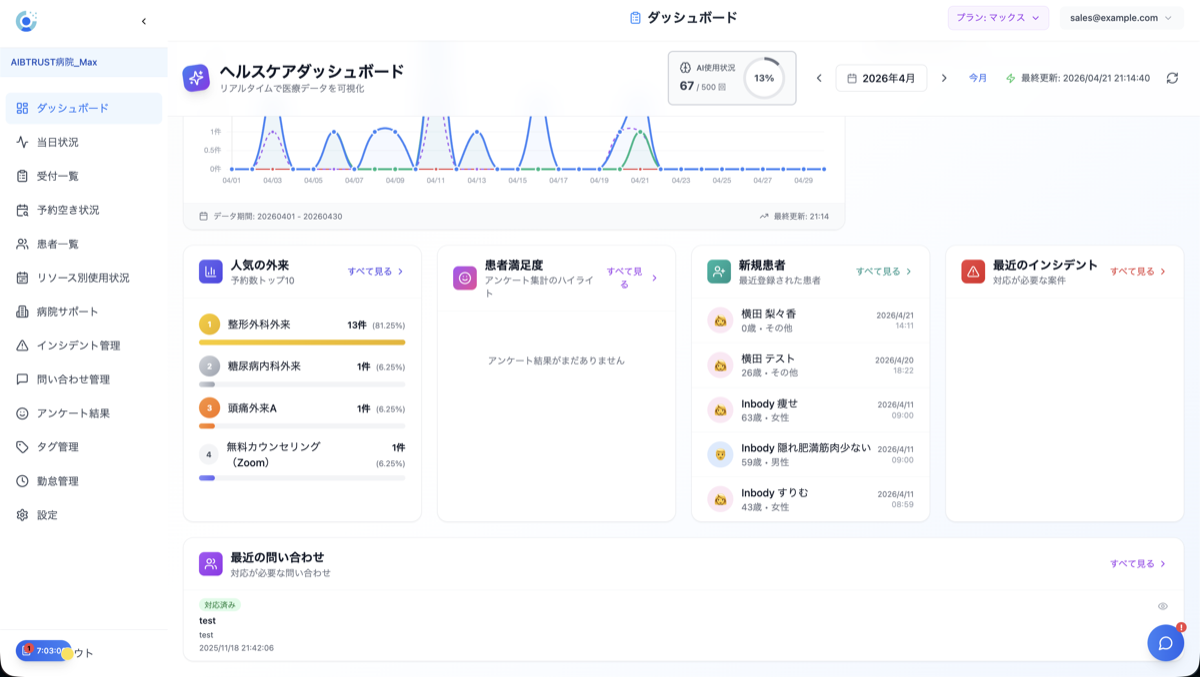Select the 当日状況 sidebar icon

[20, 143]
